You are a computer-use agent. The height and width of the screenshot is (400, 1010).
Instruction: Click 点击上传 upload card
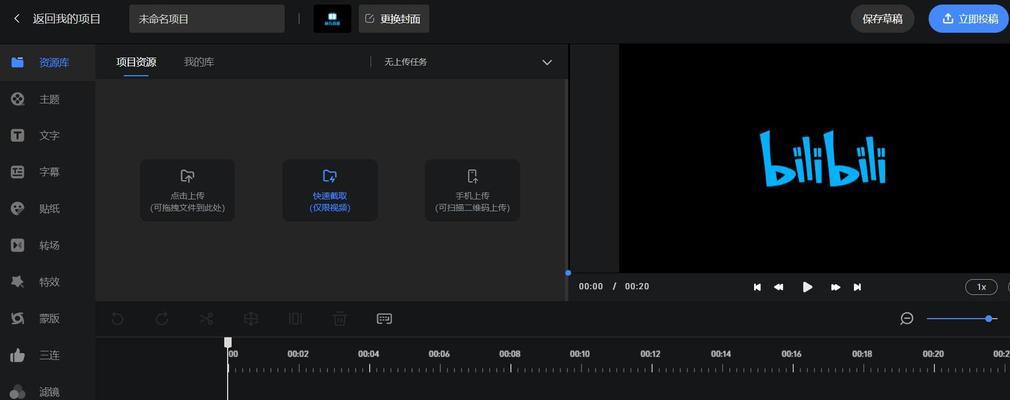click(187, 190)
